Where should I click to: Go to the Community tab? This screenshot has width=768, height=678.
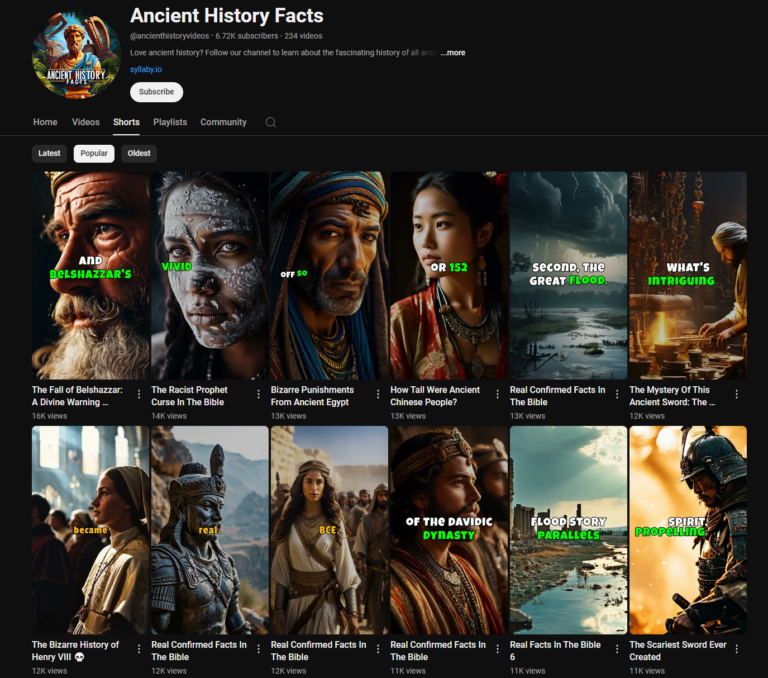coord(223,122)
